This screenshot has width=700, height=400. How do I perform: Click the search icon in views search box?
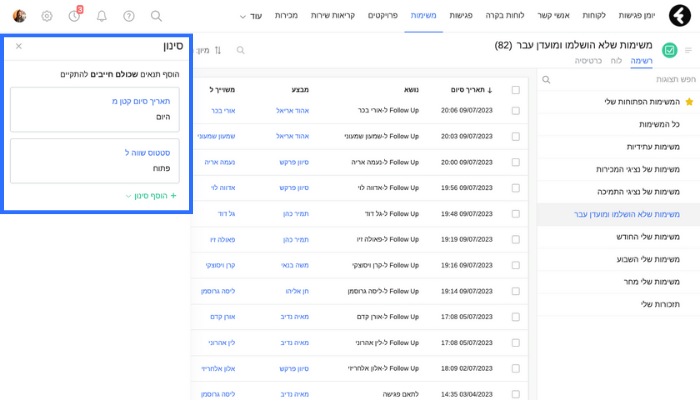coord(546,79)
